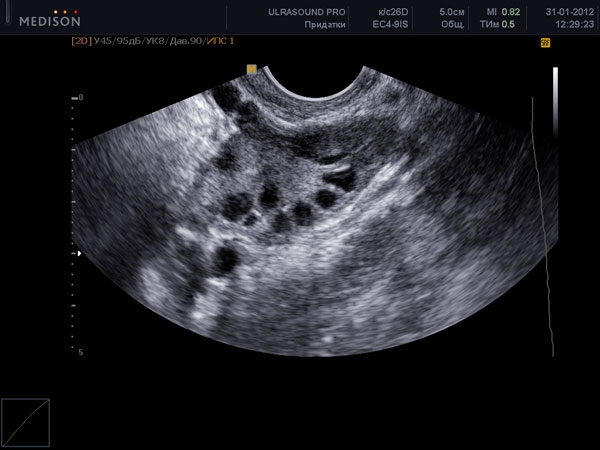
Task: Click the small yellow indicator icon top right
Action: pos(545,43)
